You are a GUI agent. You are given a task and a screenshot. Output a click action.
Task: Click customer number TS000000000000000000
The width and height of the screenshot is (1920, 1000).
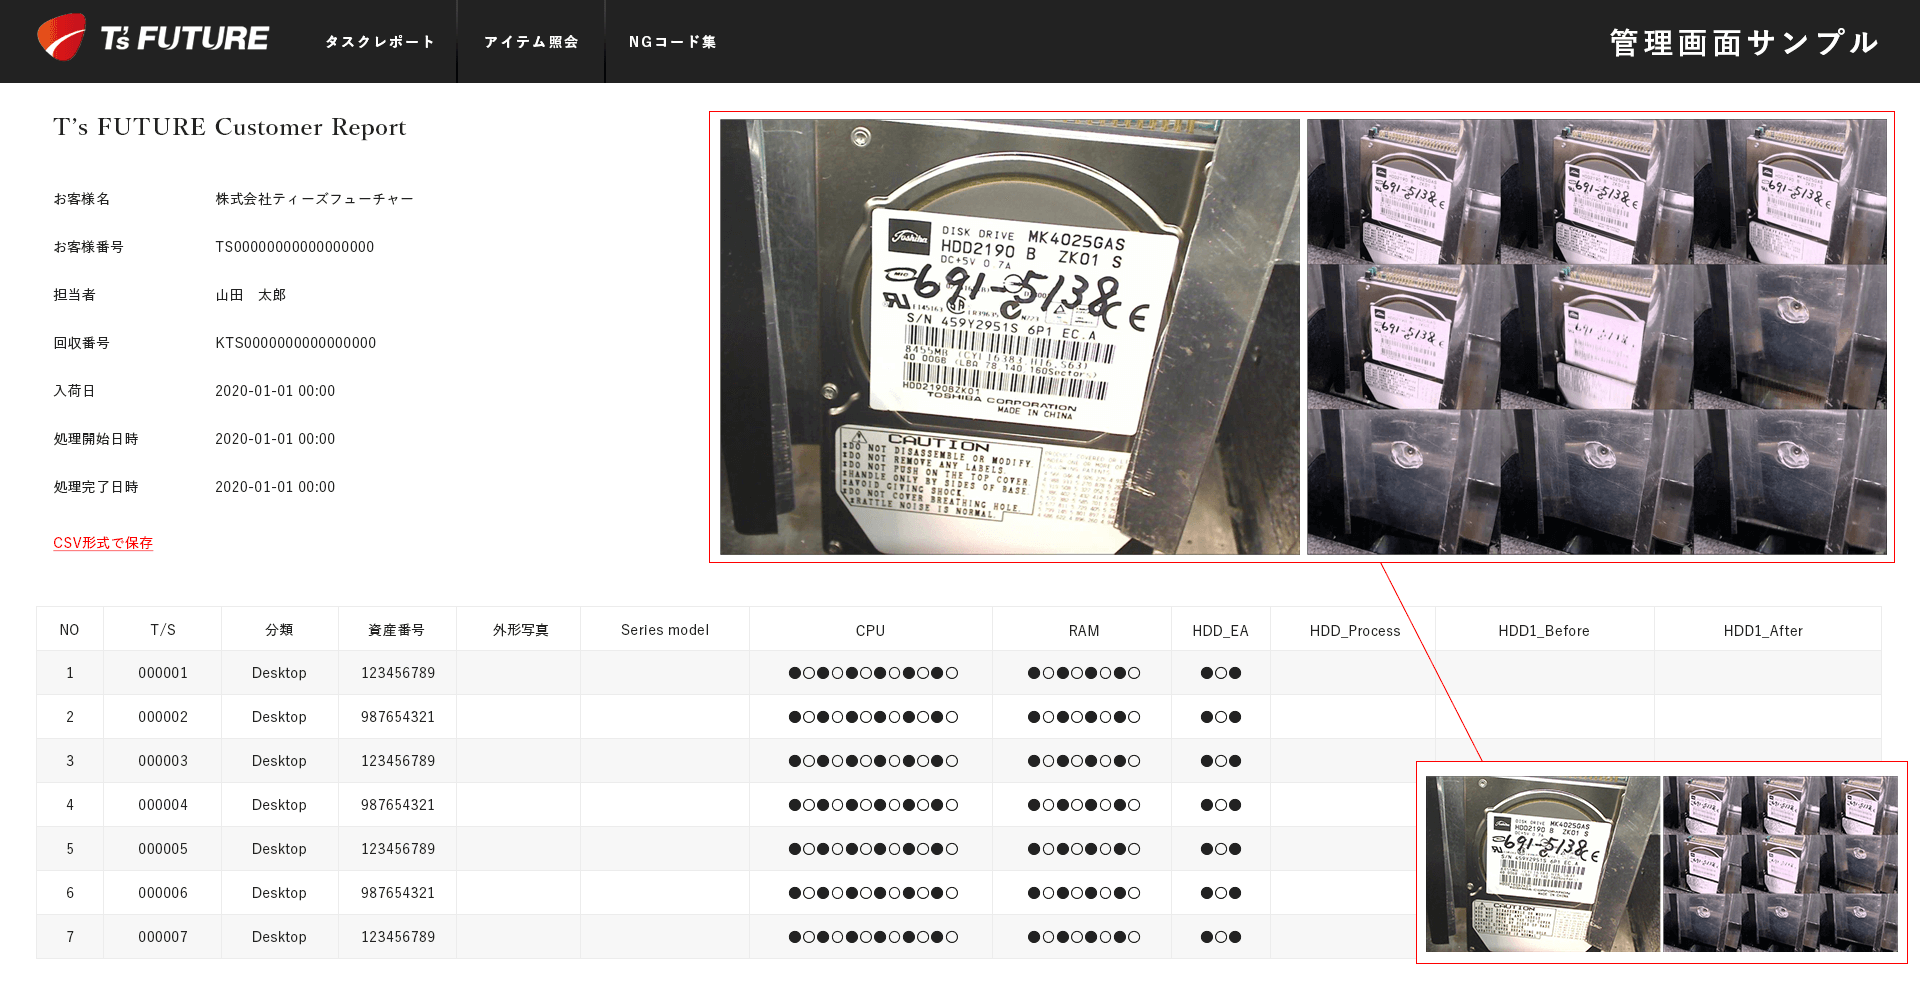[x=295, y=247]
